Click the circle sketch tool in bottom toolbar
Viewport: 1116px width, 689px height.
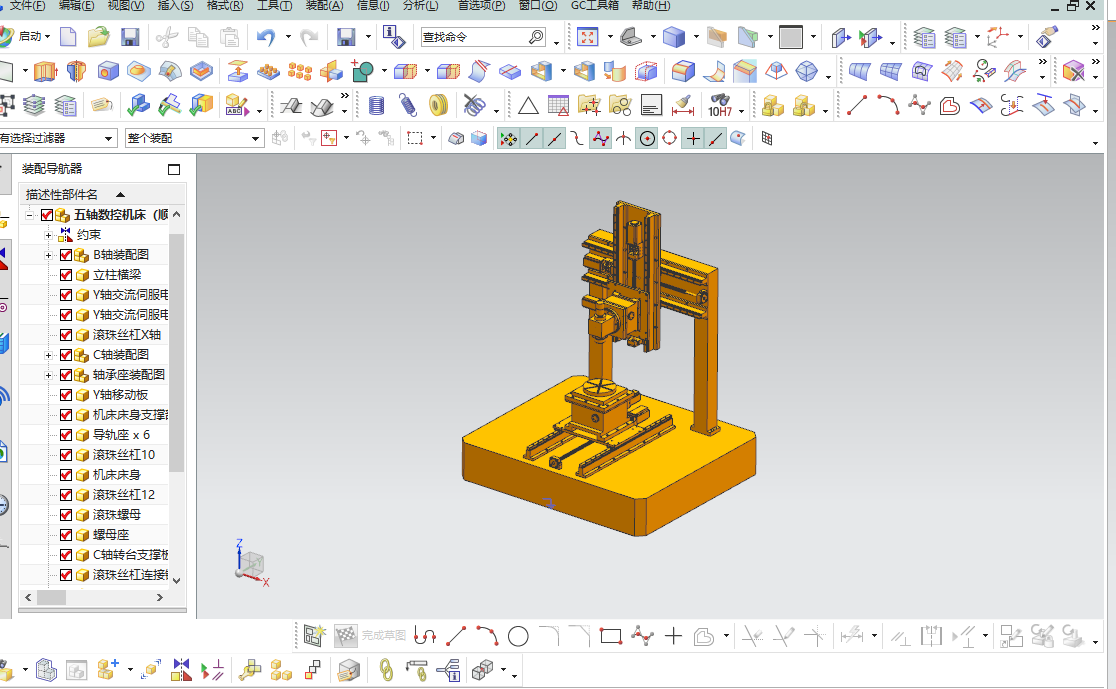(518, 635)
